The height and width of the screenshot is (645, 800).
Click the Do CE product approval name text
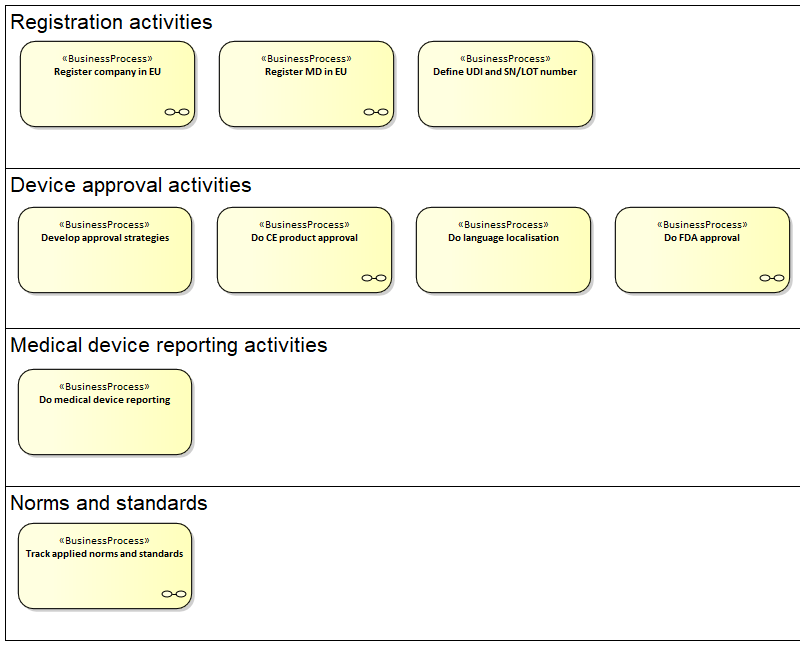click(x=304, y=238)
